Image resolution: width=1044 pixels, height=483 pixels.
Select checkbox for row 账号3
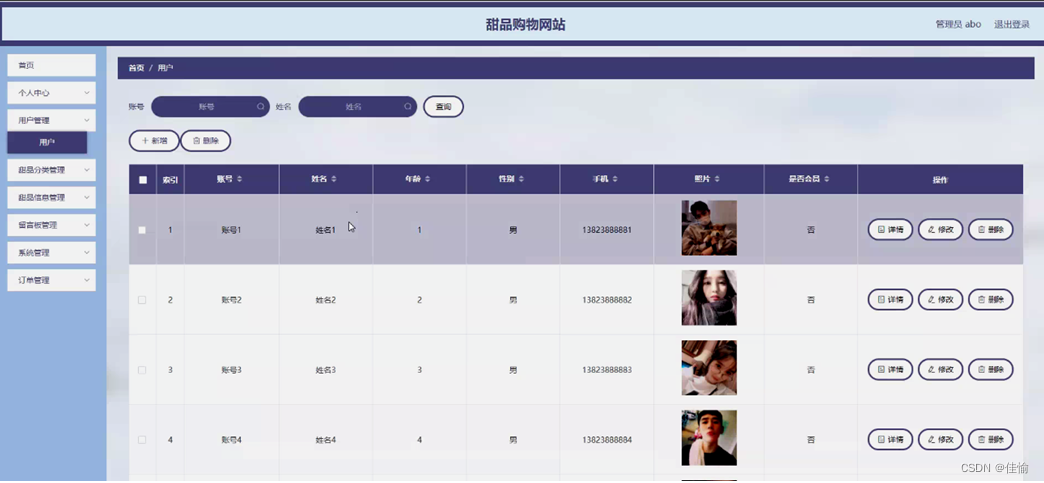click(x=142, y=370)
